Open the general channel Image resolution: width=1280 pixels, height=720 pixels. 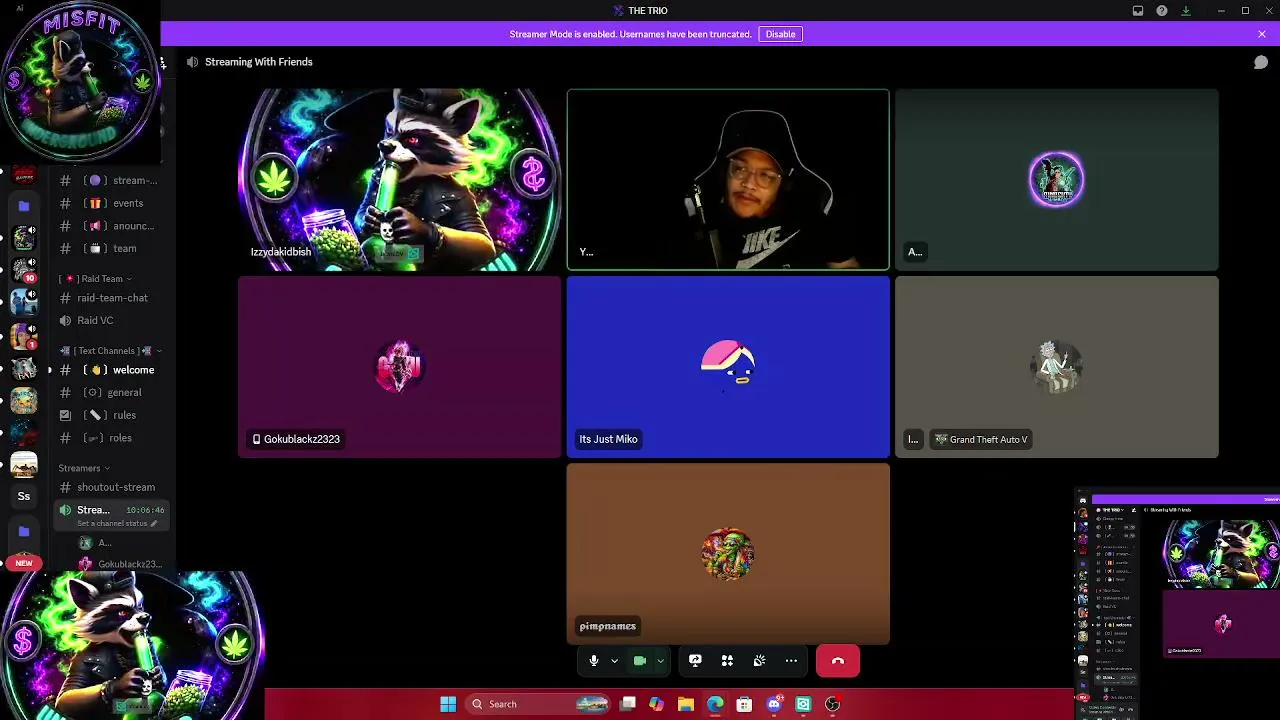pos(110,393)
